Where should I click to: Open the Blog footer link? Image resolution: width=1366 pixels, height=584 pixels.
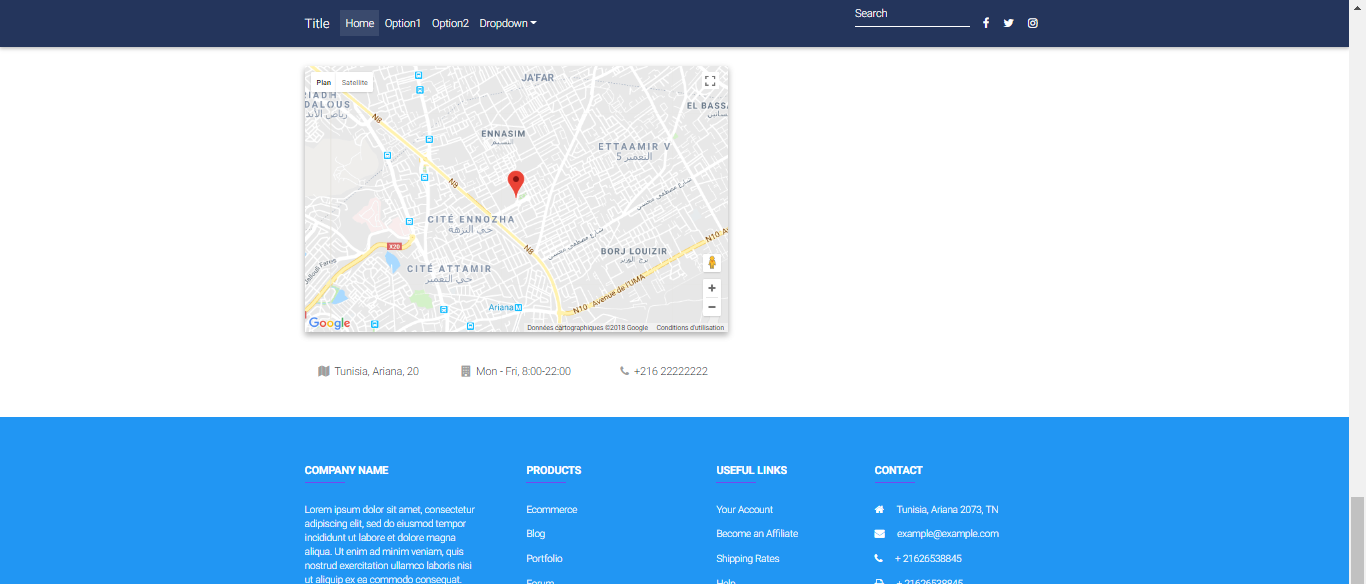click(536, 534)
